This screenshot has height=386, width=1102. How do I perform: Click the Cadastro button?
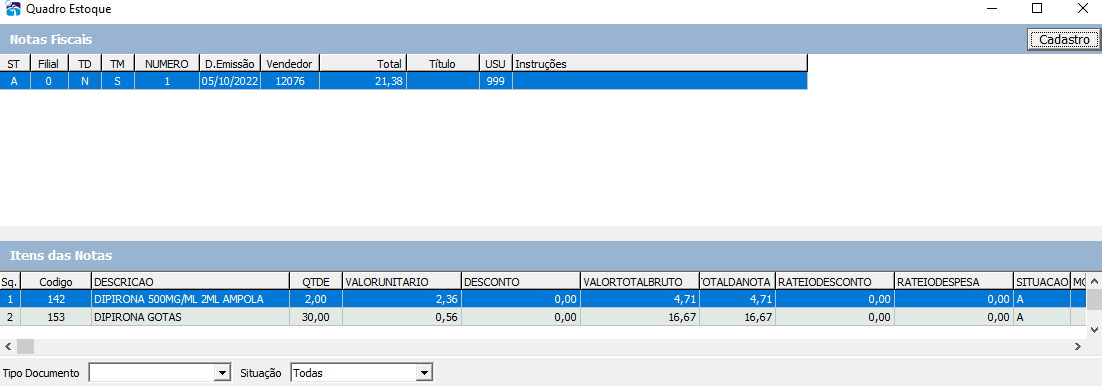pos(1063,40)
